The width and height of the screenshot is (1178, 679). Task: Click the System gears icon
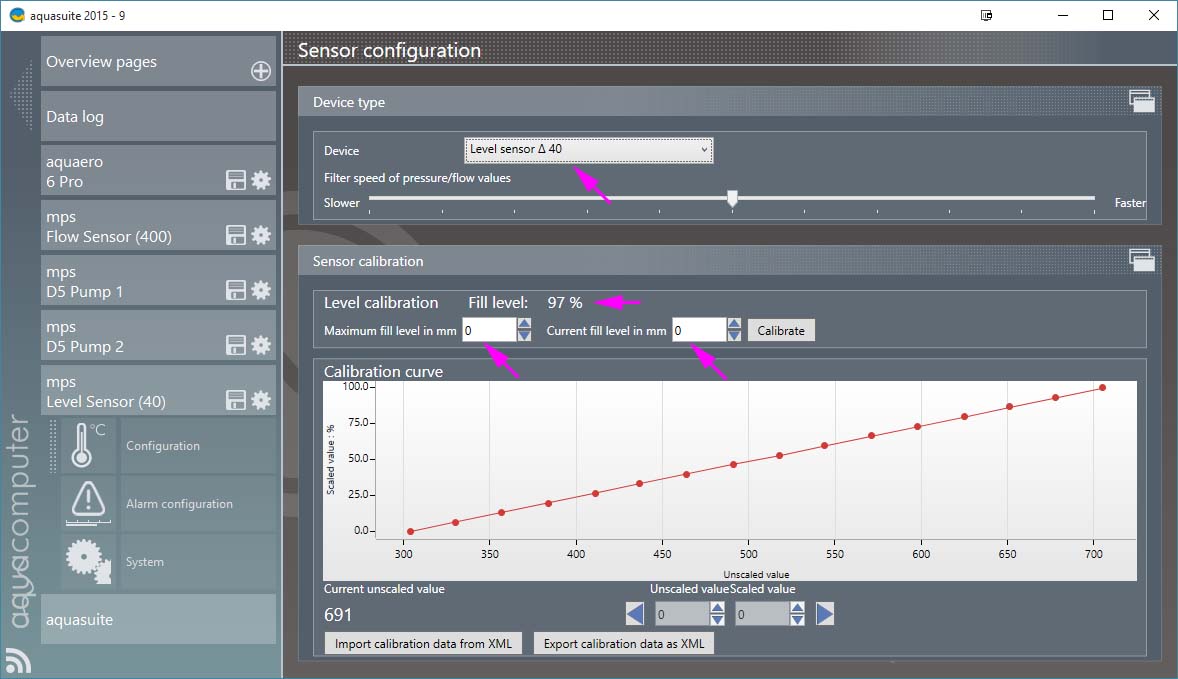(x=89, y=561)
